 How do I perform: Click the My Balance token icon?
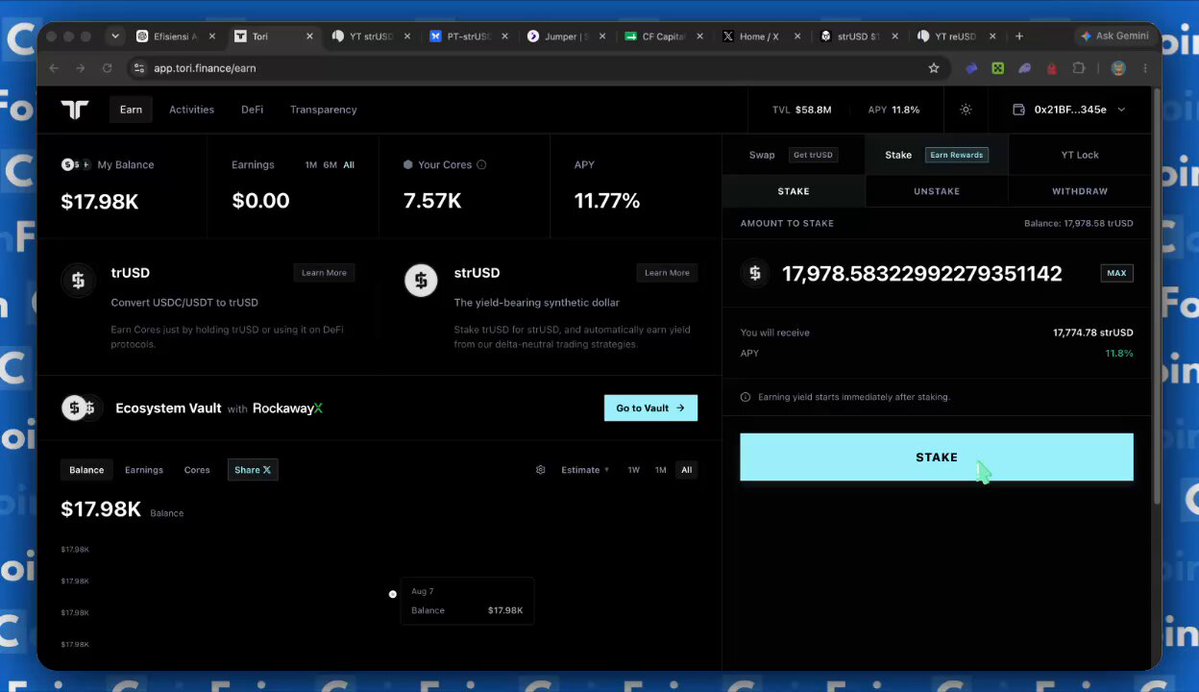tap(74, 164)
